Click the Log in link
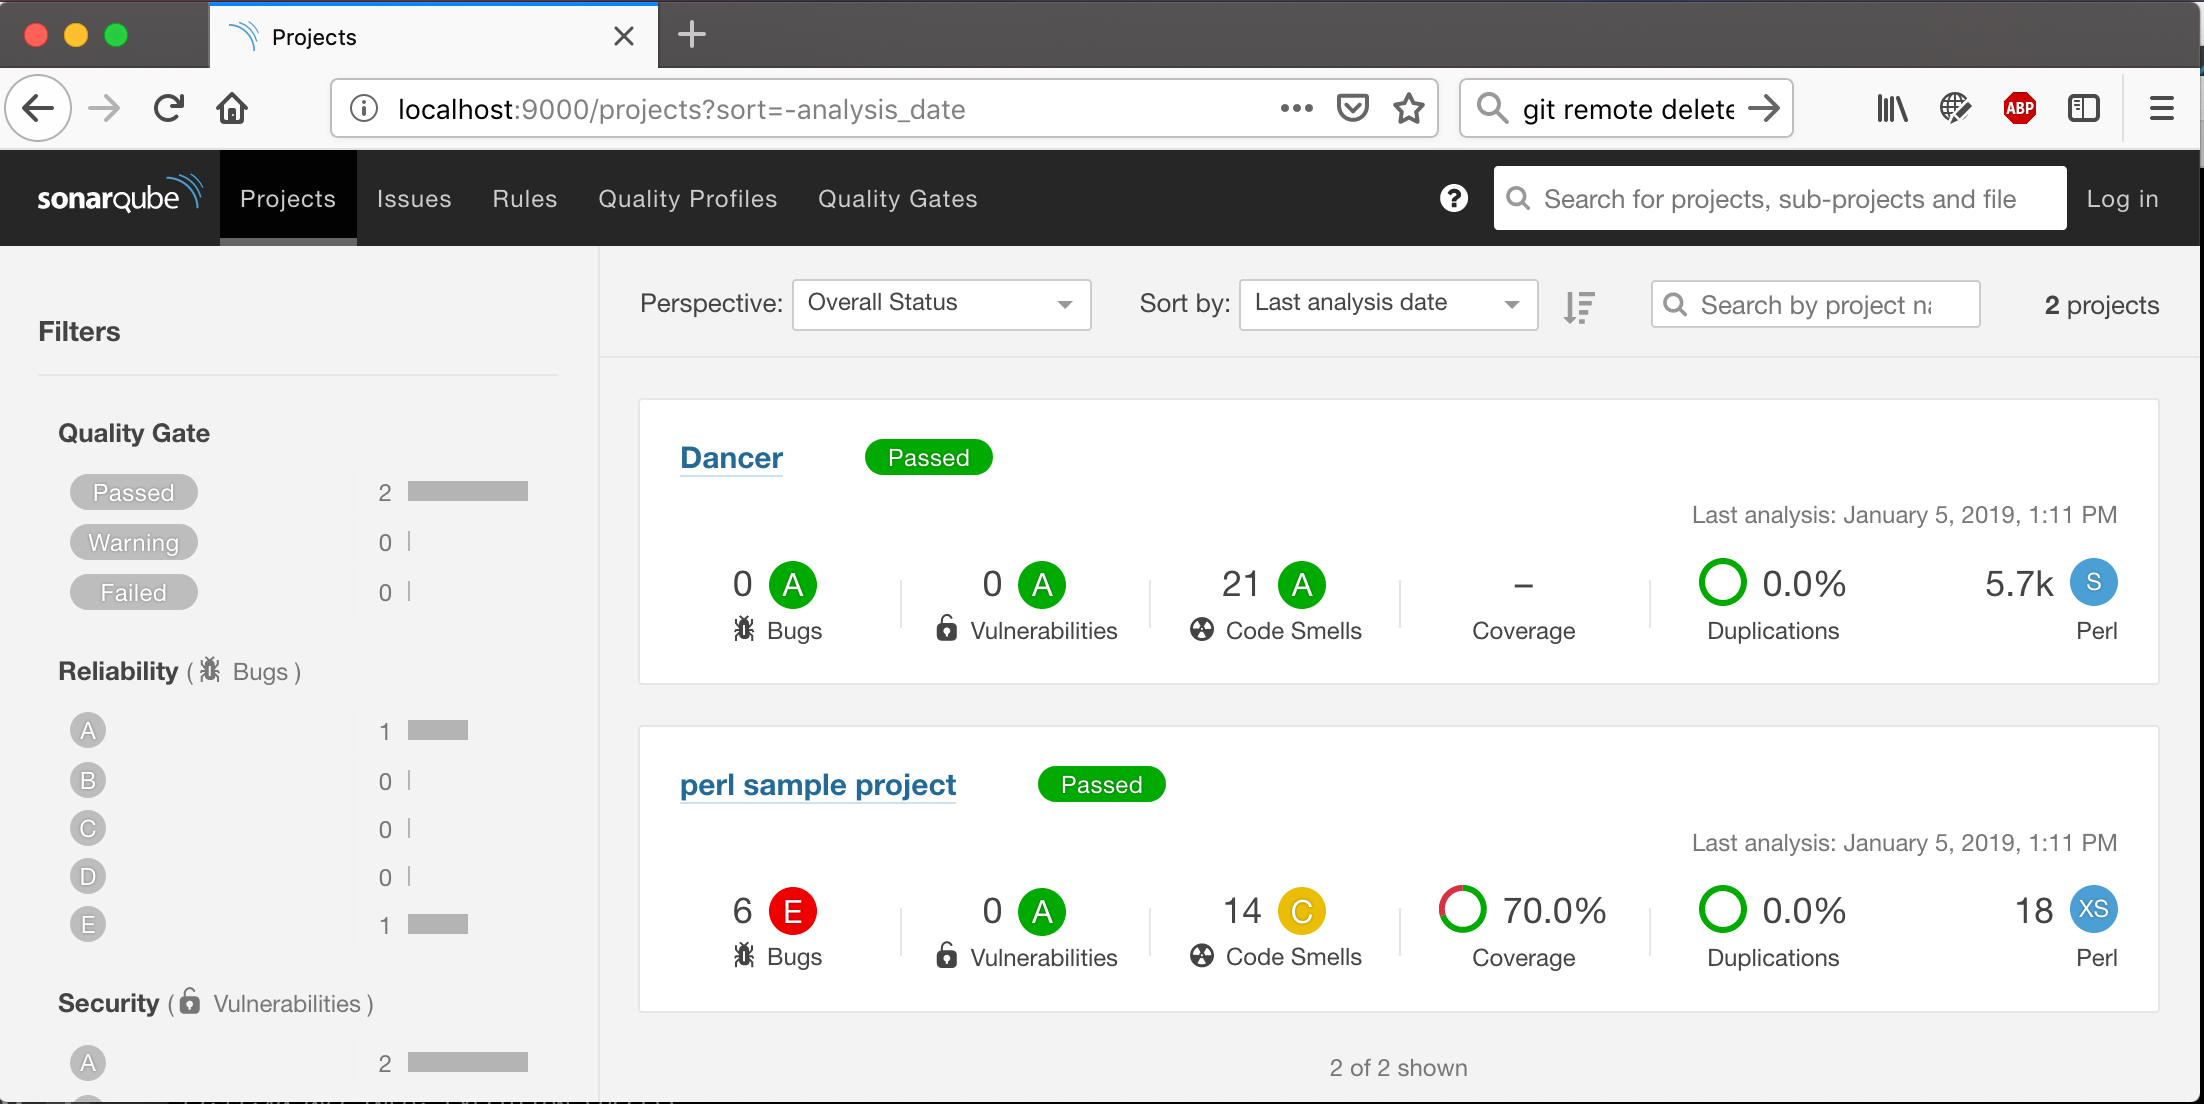 (2122, 199)
